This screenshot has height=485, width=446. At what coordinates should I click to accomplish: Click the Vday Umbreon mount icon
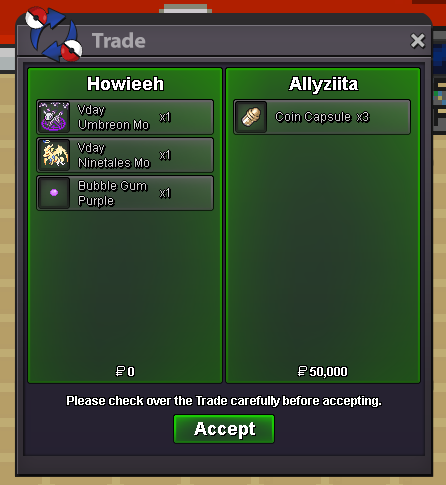(x=54, y=117)
